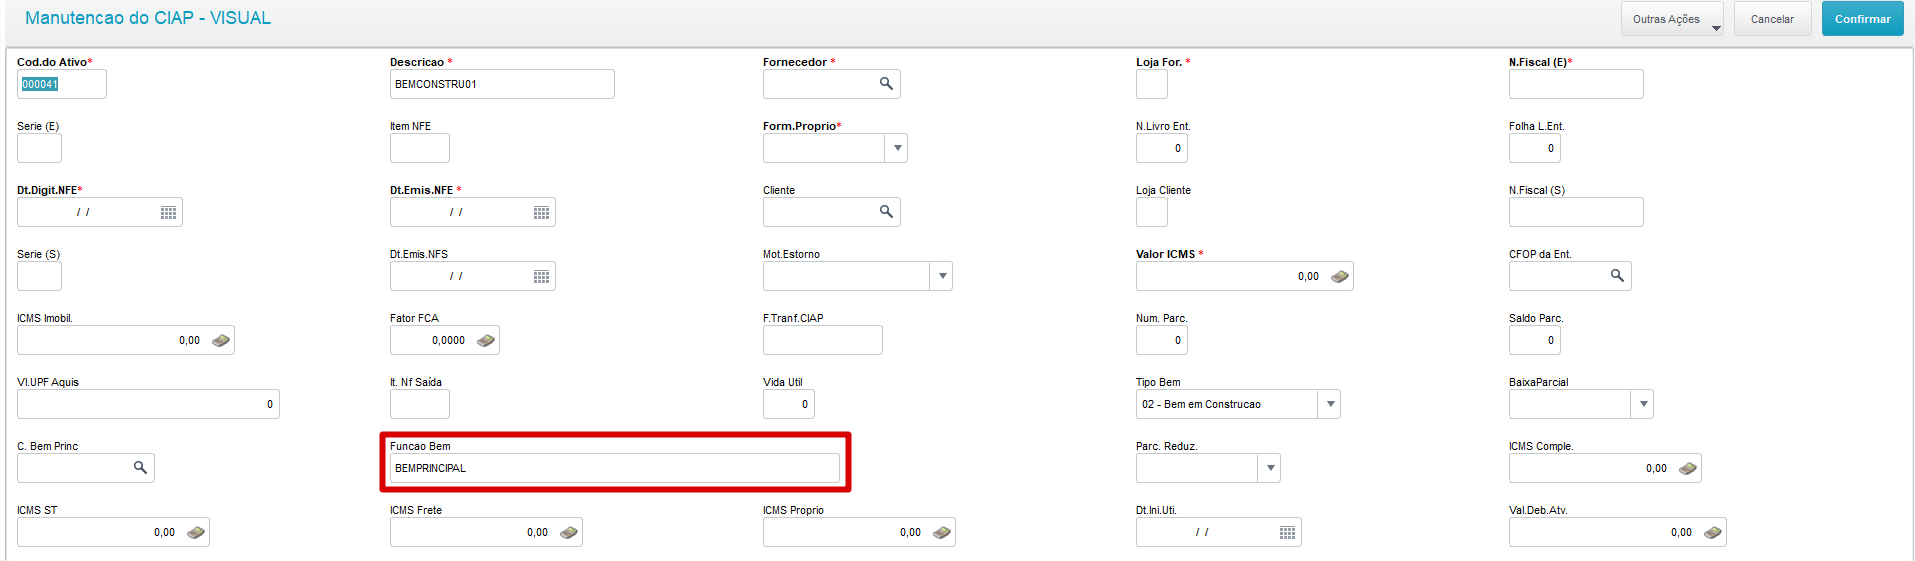Click the C. Bem Princ search icon
Image resolution: width=1915 pixels, height=561 pixels.
pyautogui.click(x=140, y=468)
